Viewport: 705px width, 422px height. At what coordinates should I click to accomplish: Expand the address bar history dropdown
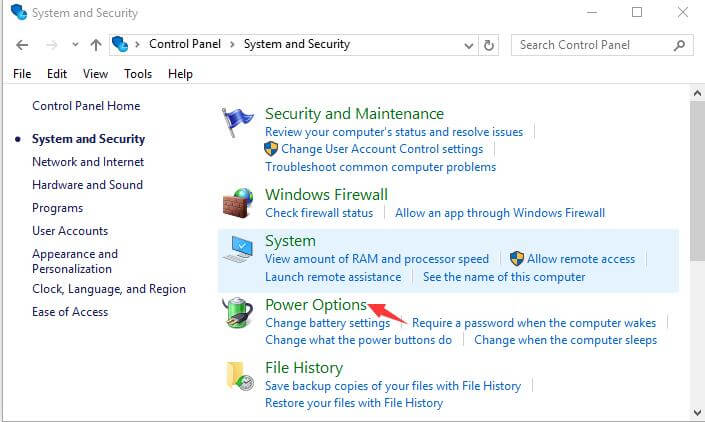coord(469,45)
